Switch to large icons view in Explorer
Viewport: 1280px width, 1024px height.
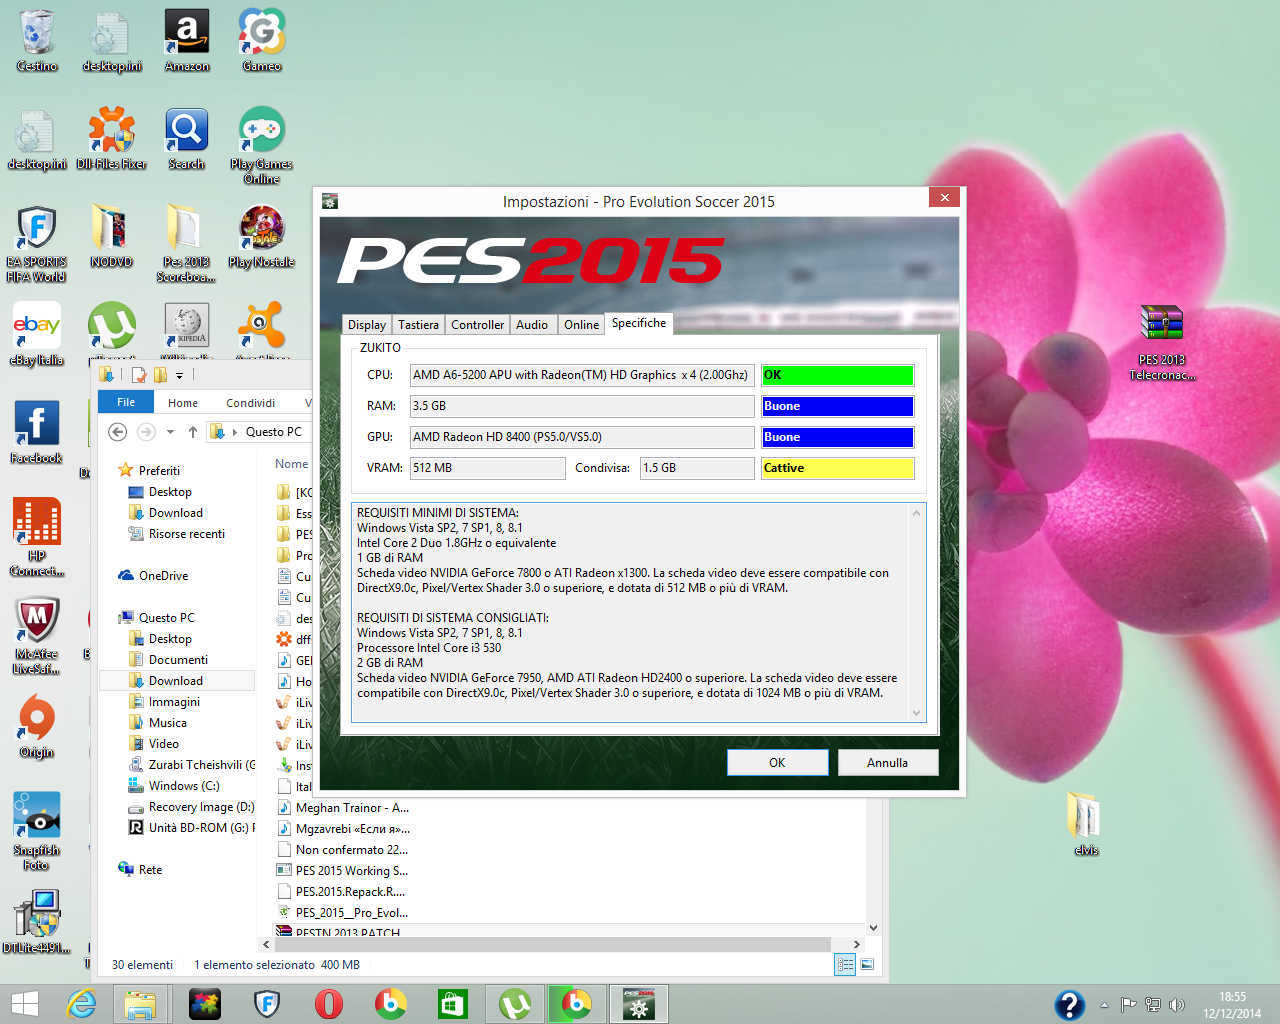click(867, 965)
